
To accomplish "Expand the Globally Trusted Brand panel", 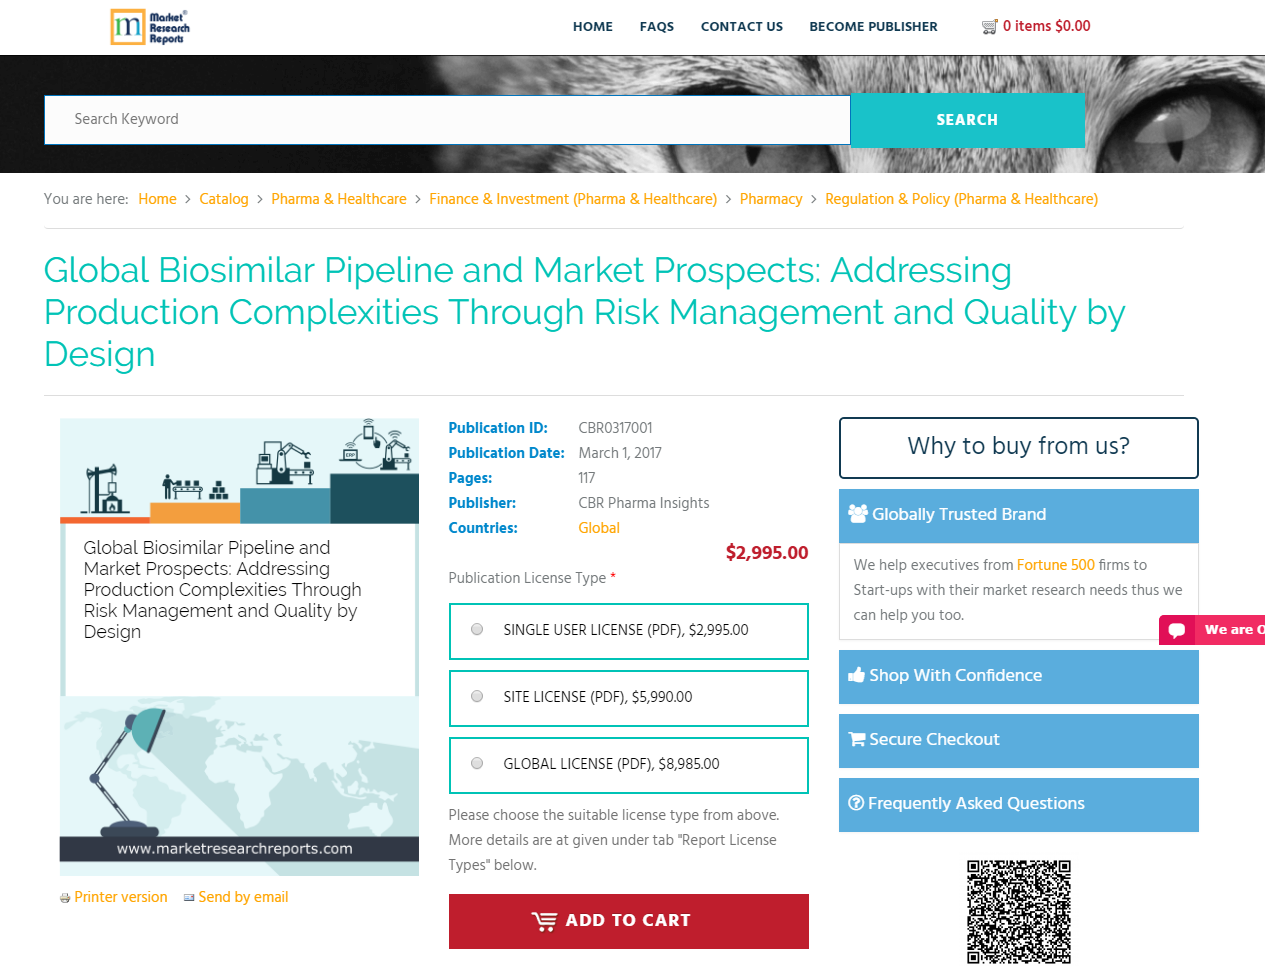I will pyautogui.click(x=1019, y=515).
